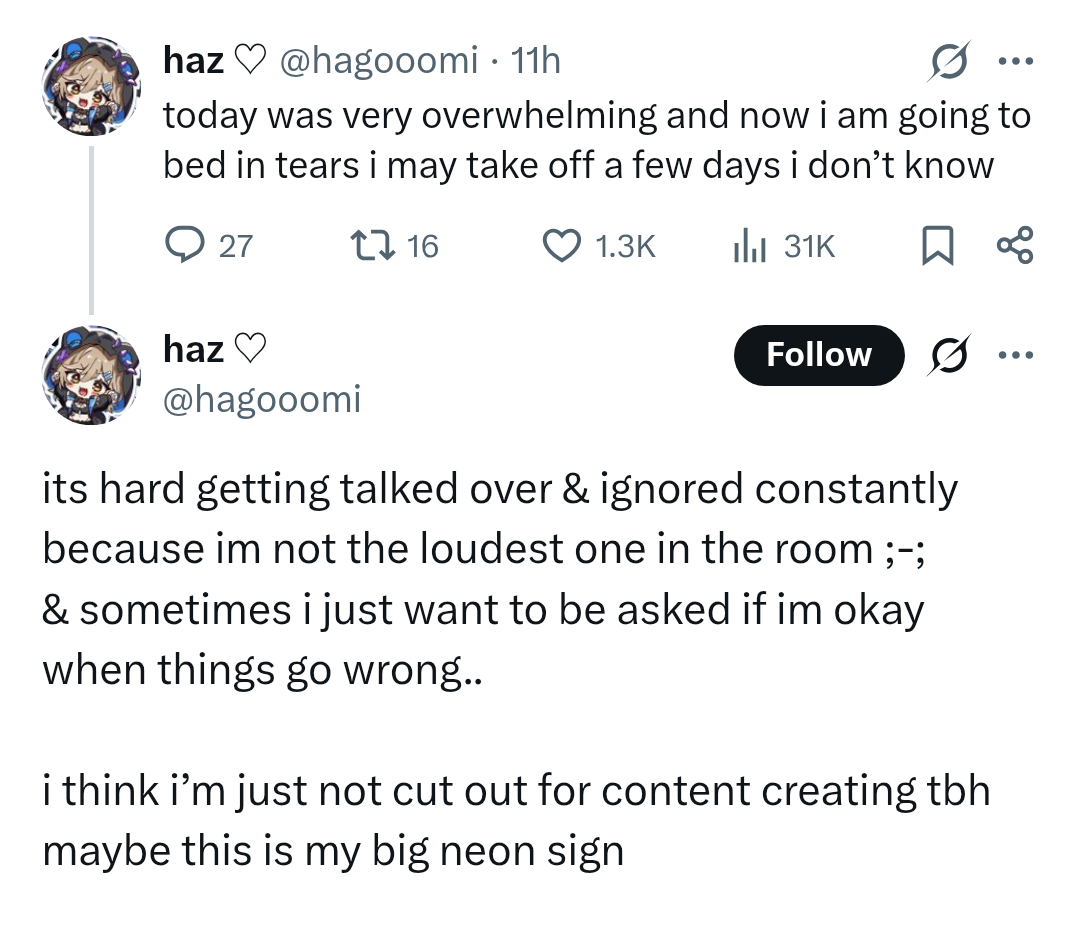Click @hagooomi handle in first tweet header
Viewport: 1080px width, 927px height.
[x=378, y=61]
